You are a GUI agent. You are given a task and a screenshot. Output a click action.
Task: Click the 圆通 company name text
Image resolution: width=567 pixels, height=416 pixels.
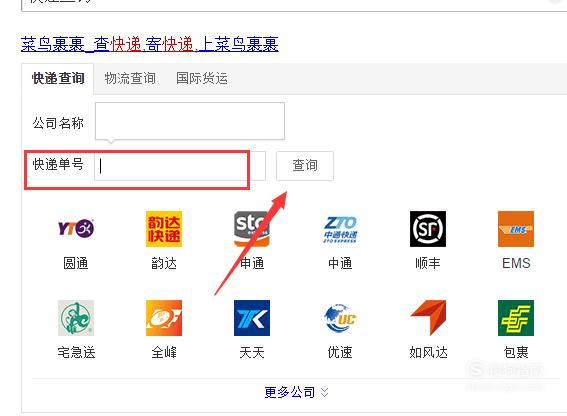pos(76,263)
